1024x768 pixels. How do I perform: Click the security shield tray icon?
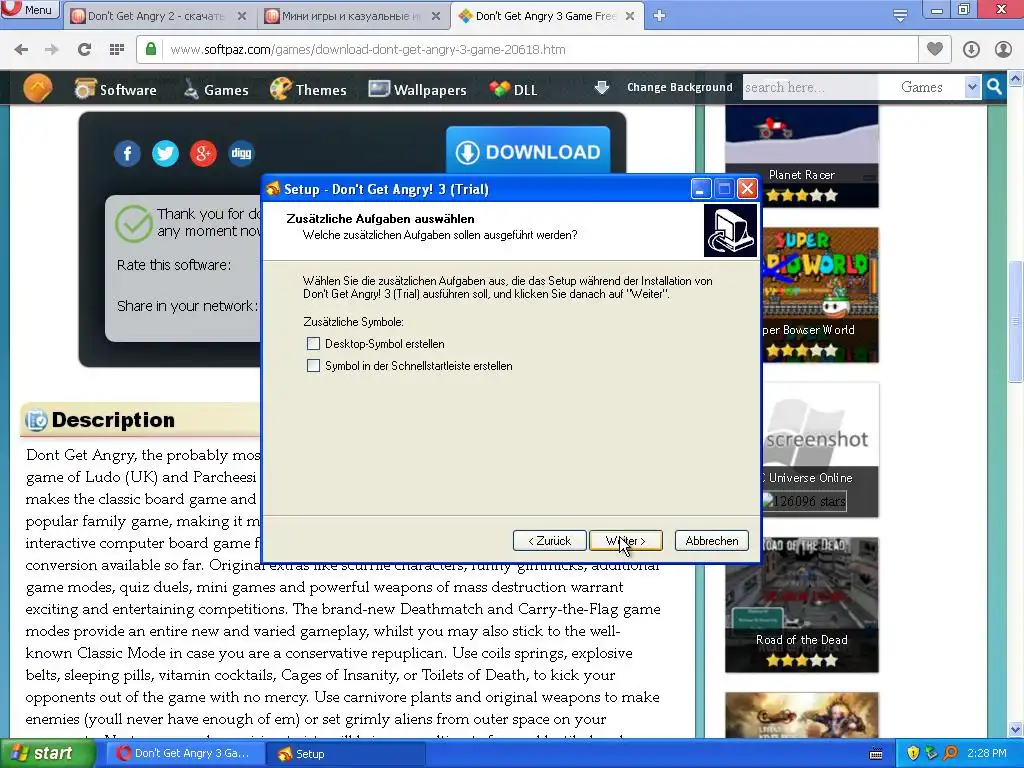pos(913,753)
